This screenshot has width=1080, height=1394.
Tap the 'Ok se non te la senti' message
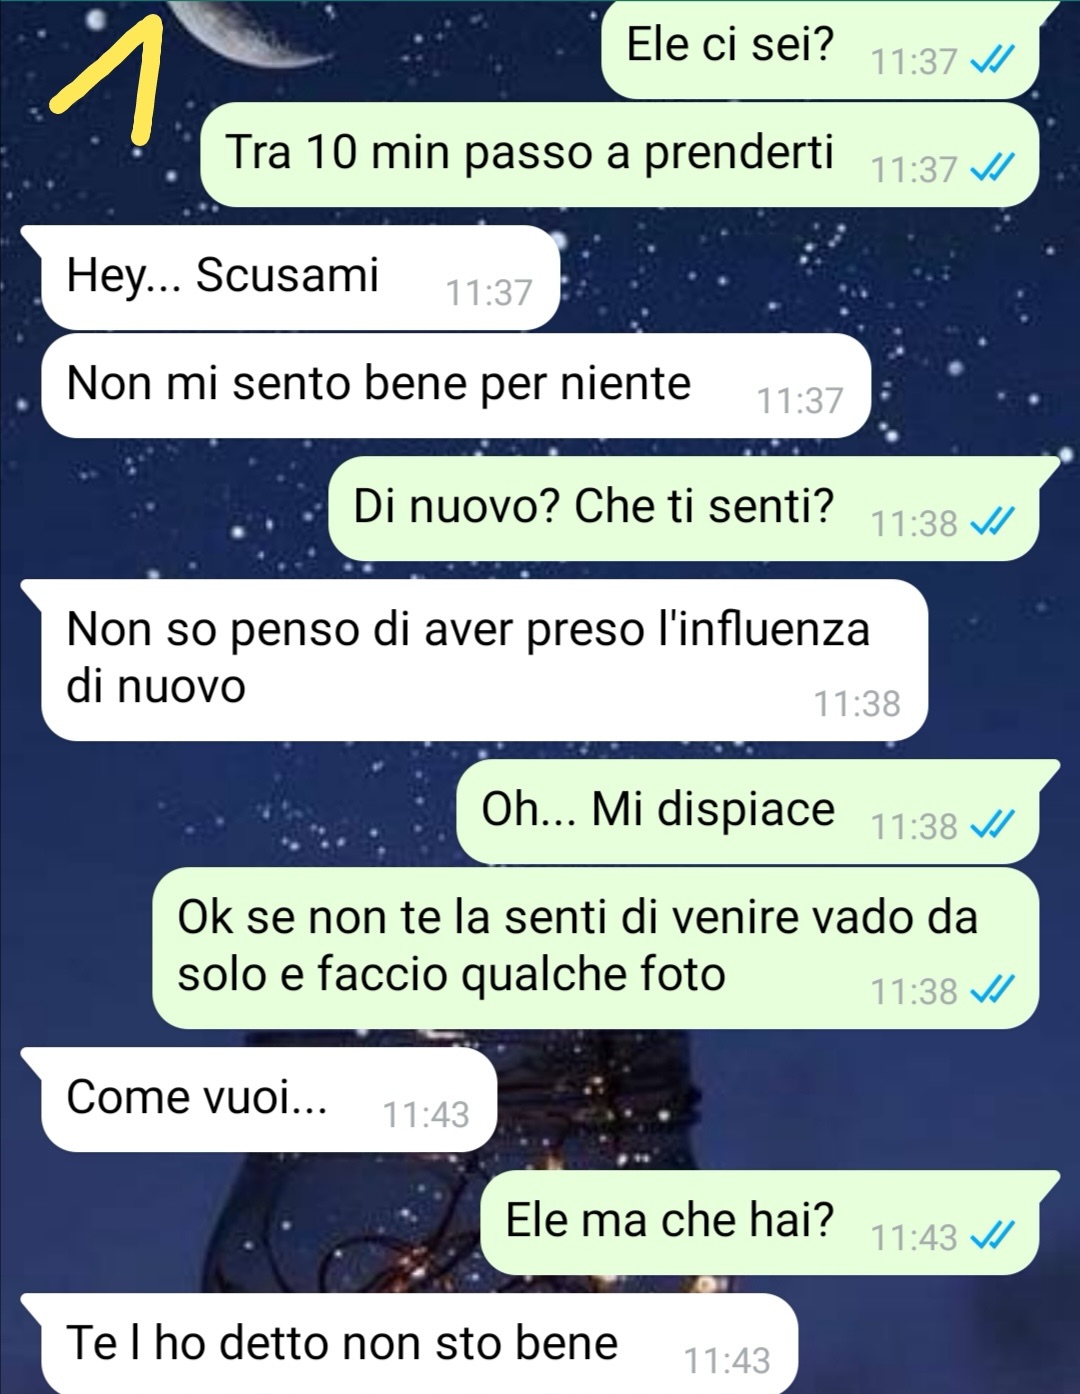pyautogui.click(x=596, y=948)
